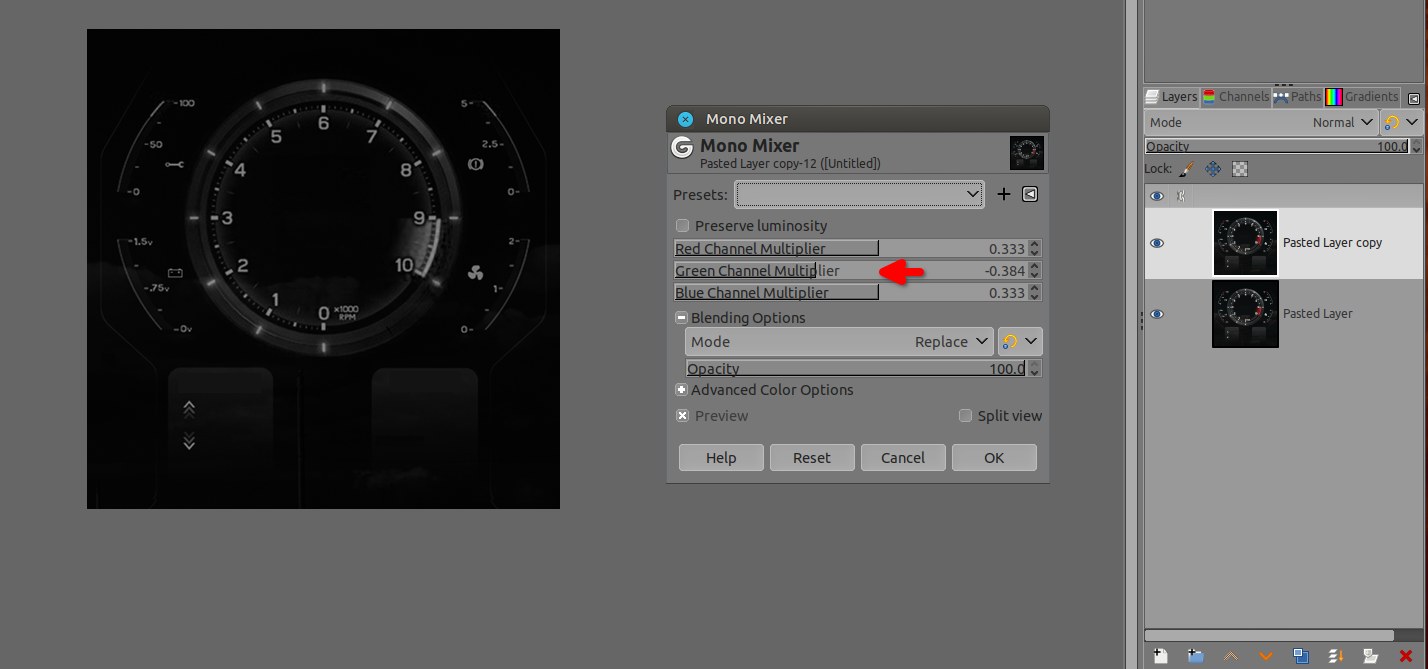Click the Green Channel Multiplier slider
This screenshot has height=669, width=1428.
pyautogui.click(x=851, y=271)
